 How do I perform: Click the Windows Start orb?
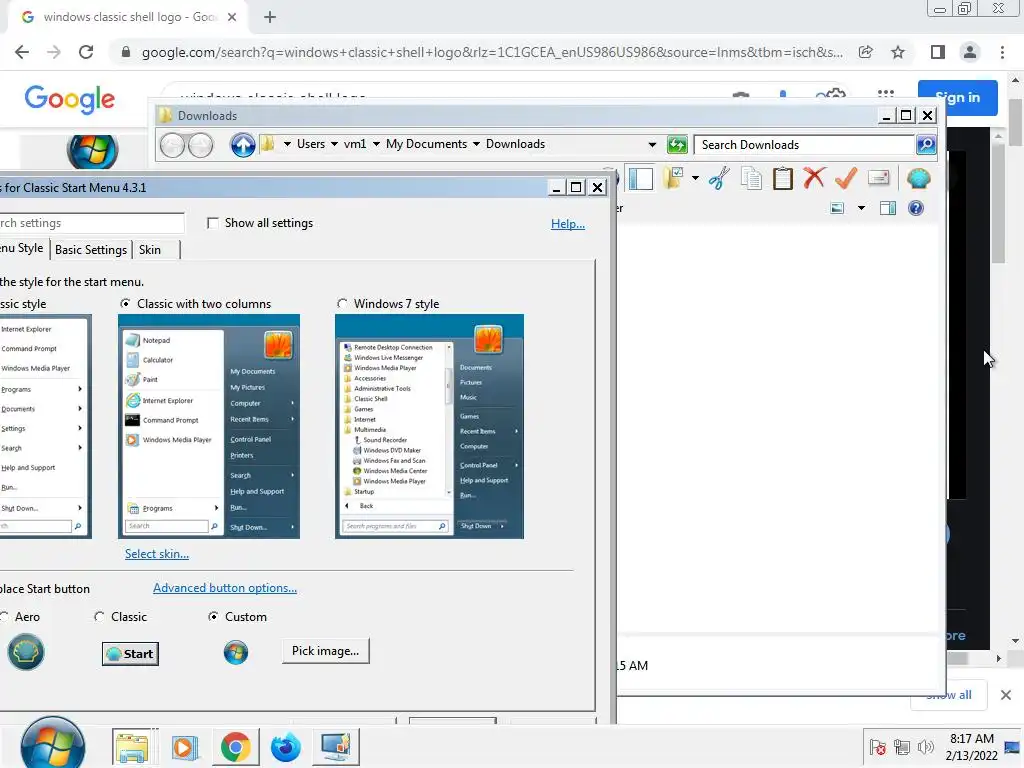pos(52,744)
